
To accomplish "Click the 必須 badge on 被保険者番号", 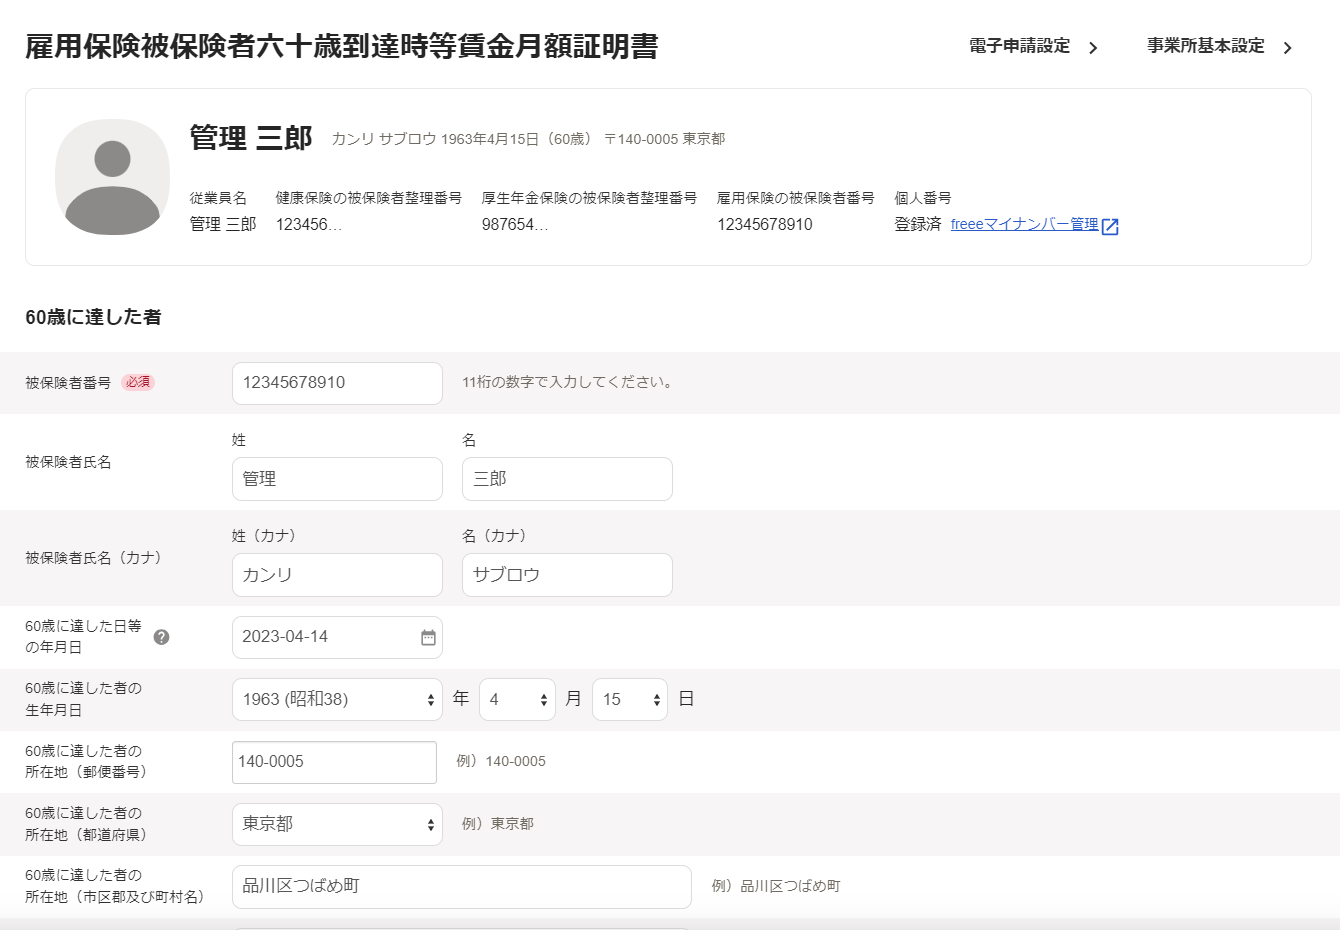I will (138, 382).
